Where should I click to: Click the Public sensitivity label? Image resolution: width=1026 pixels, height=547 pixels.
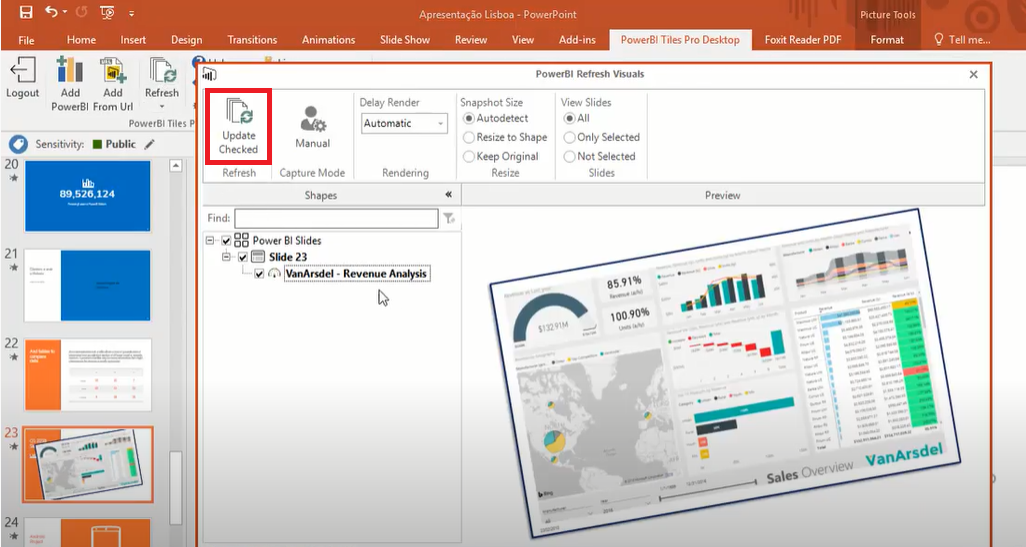coord(114,144)
